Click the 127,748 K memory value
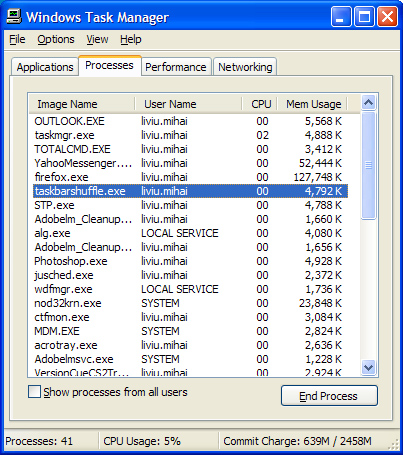403x455 pixels. 318,177
